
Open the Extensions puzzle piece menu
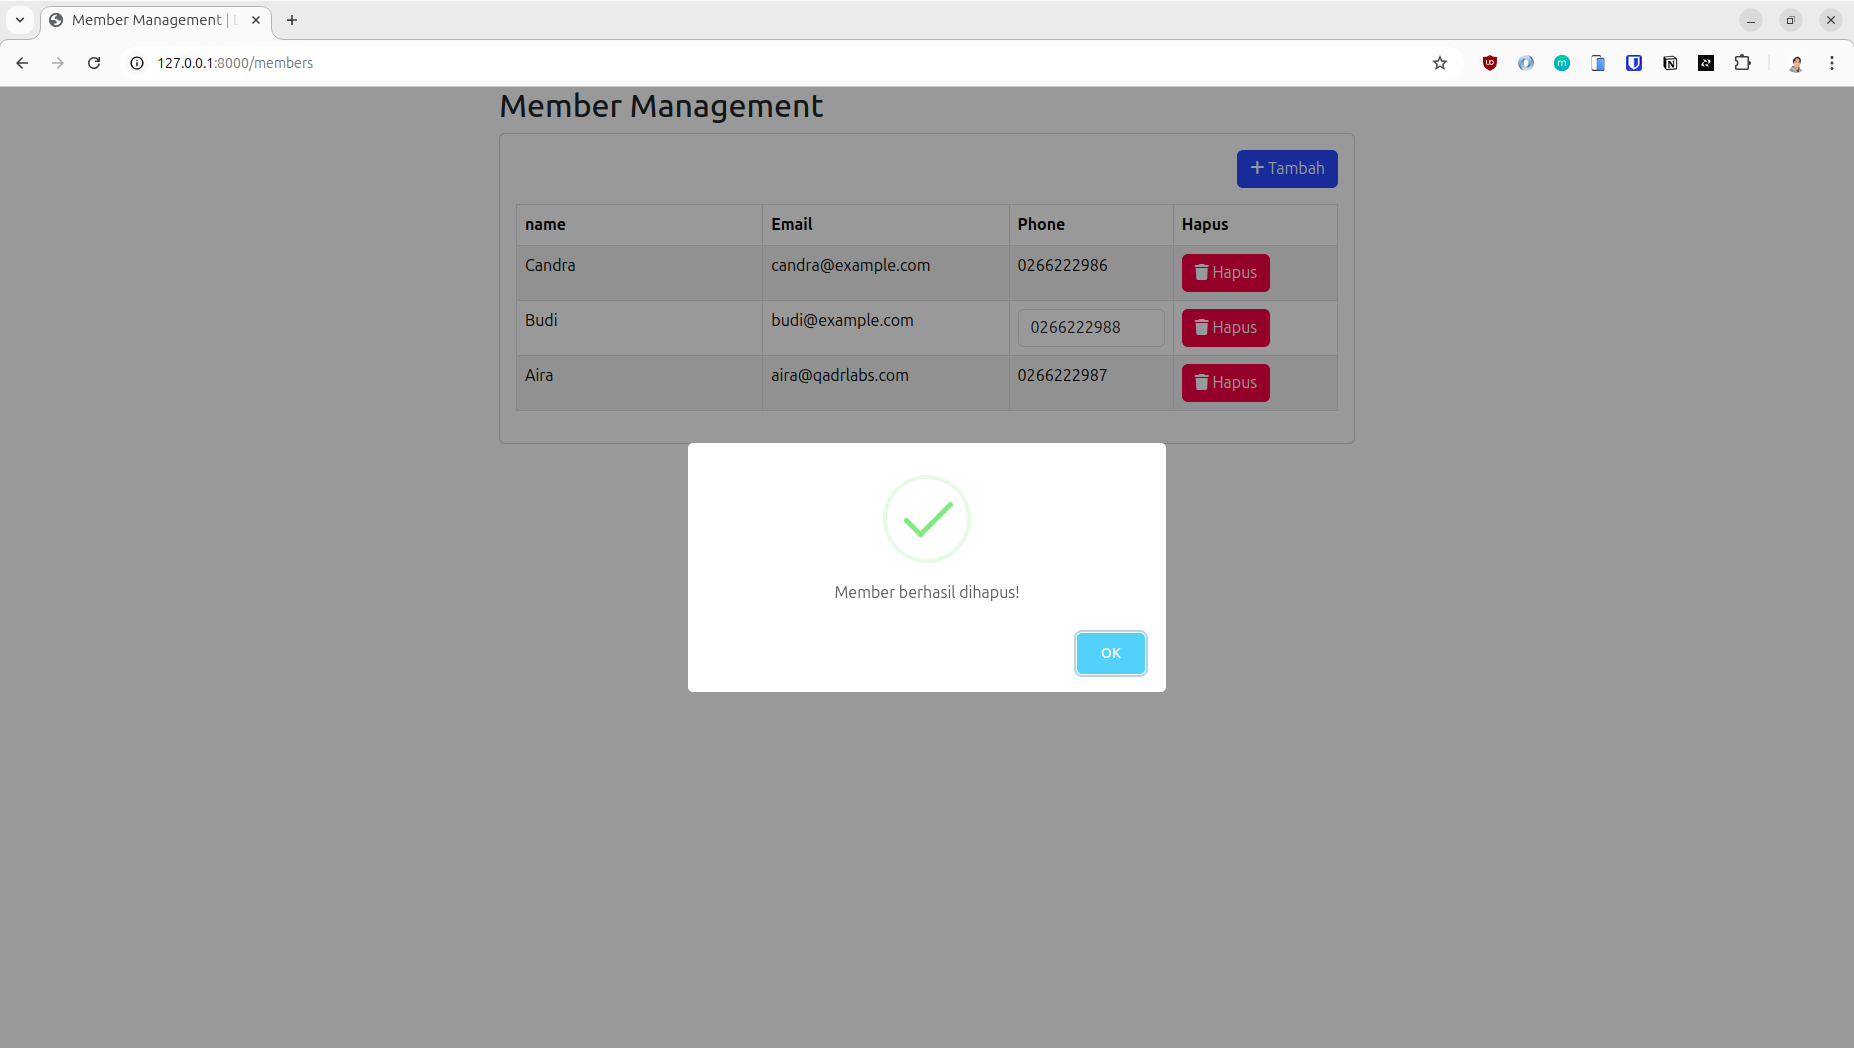(x=1742, y=63)
